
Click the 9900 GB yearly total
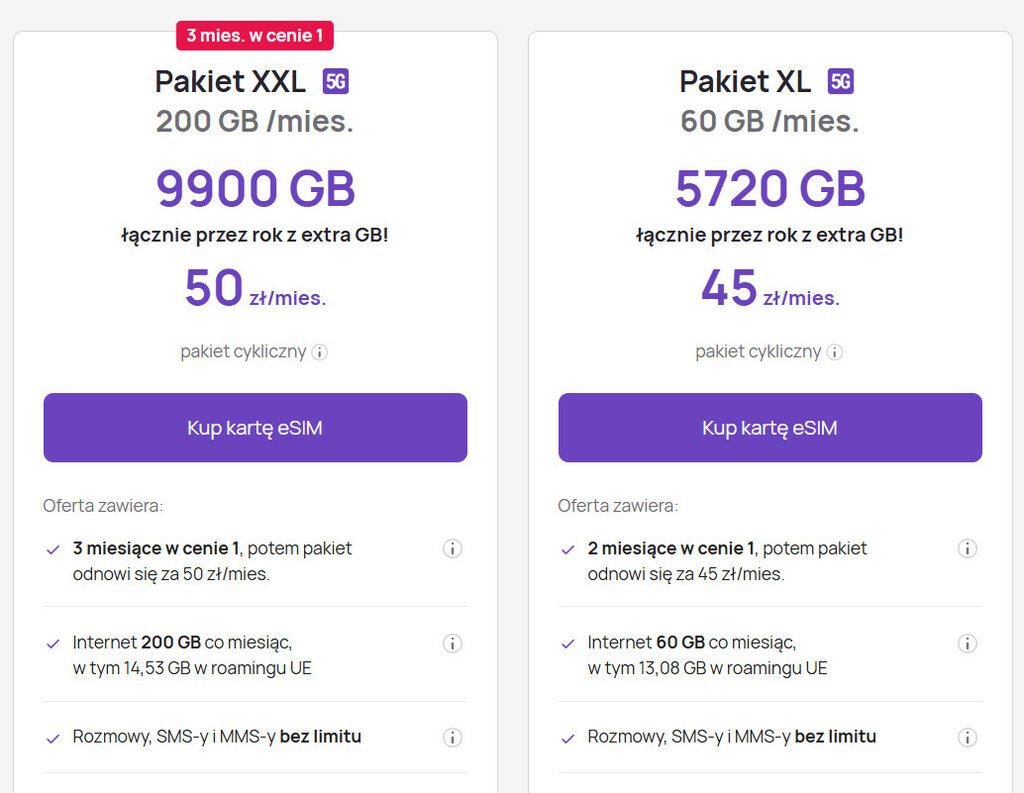point(255,188)
